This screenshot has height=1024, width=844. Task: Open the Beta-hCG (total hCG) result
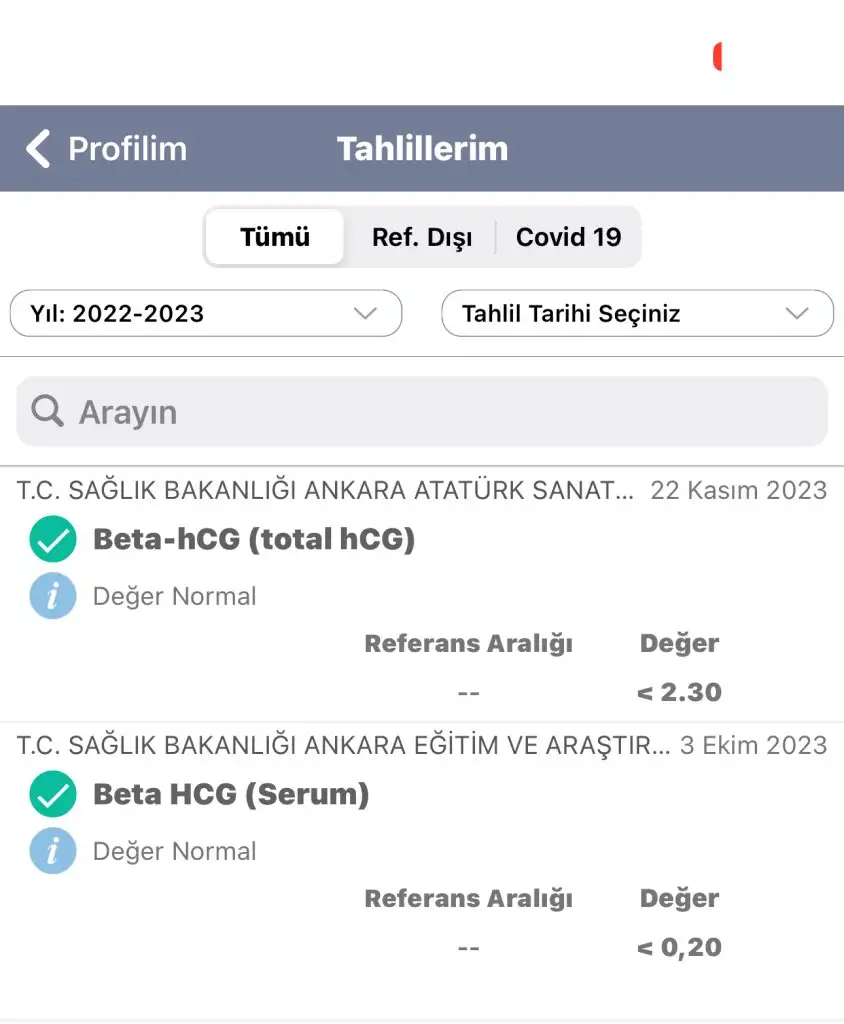(x=254, y=540)
